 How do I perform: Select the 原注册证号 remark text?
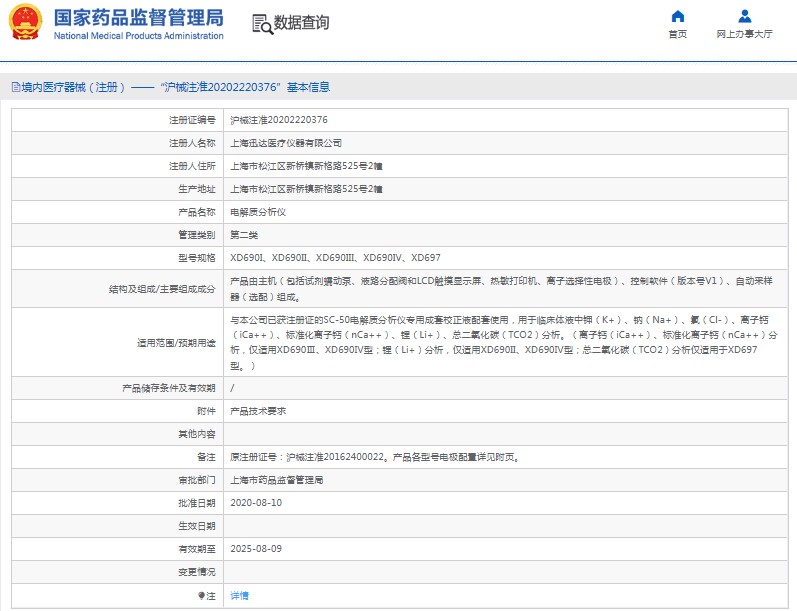(x=376, y=457)
